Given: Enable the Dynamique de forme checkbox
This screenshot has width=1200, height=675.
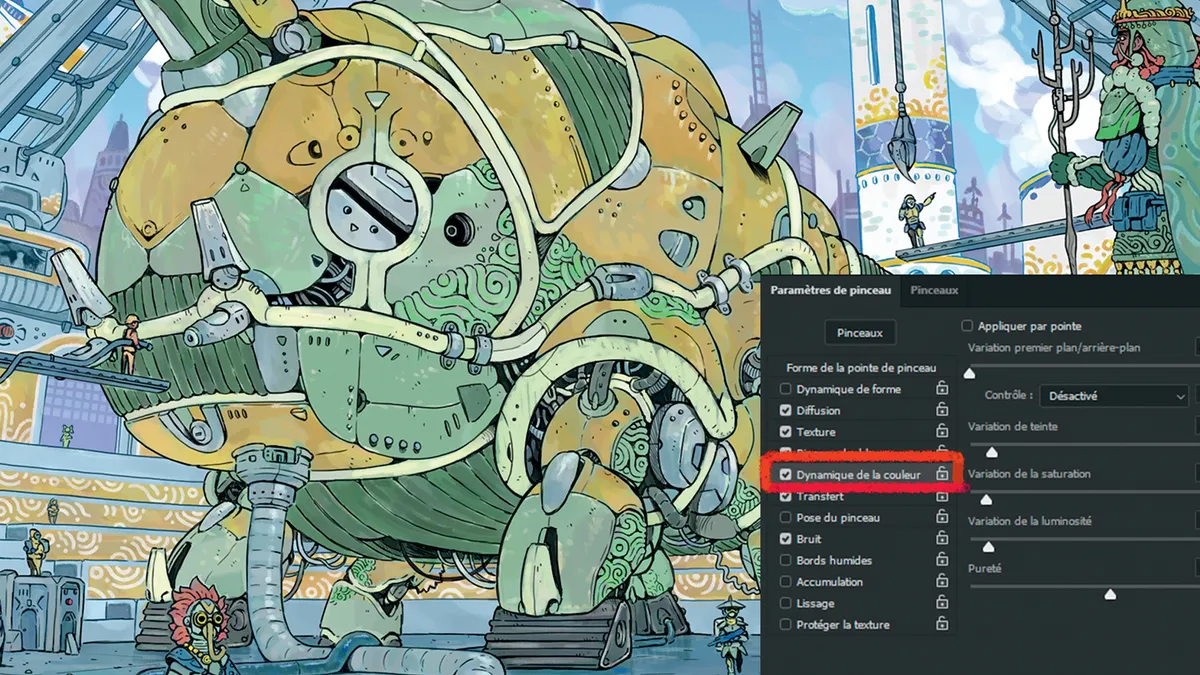Looking at the screenshot, I should coord(786,389).
